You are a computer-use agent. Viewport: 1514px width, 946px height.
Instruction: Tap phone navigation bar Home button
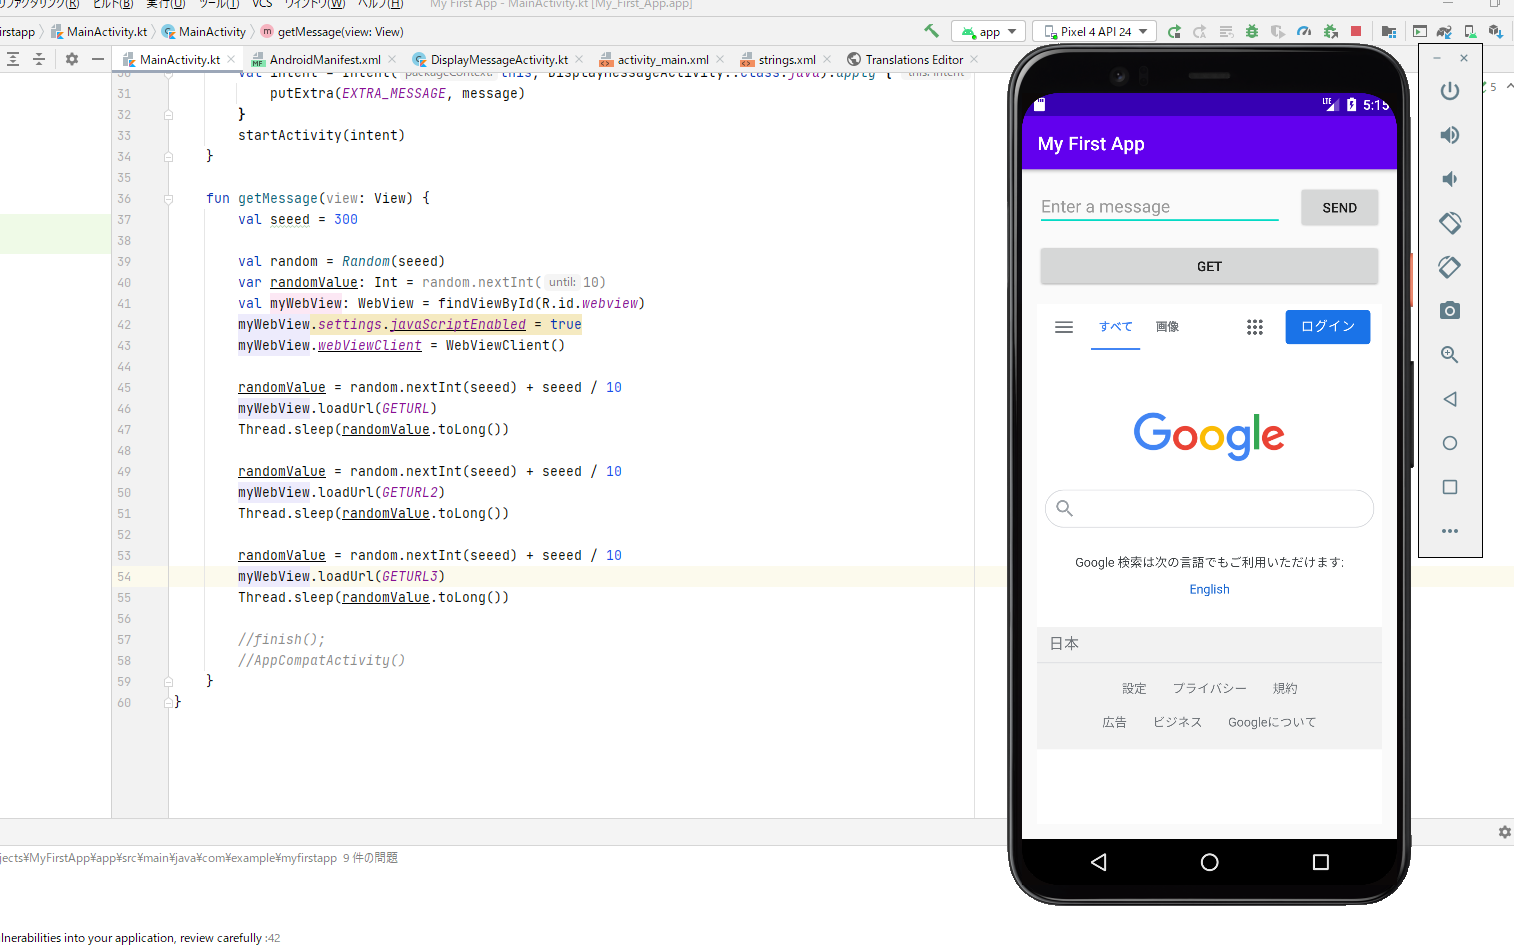coord(1209,862)
